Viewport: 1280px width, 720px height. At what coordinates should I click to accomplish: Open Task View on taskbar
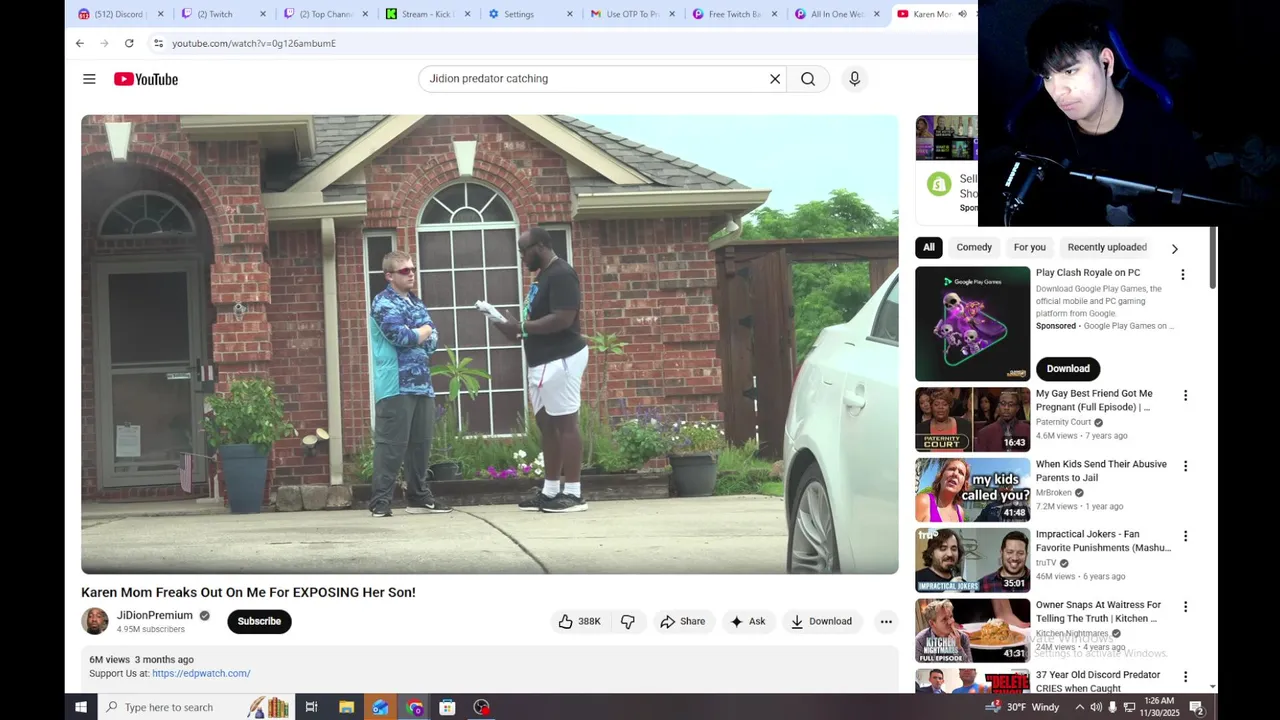(x=311, y=707)
